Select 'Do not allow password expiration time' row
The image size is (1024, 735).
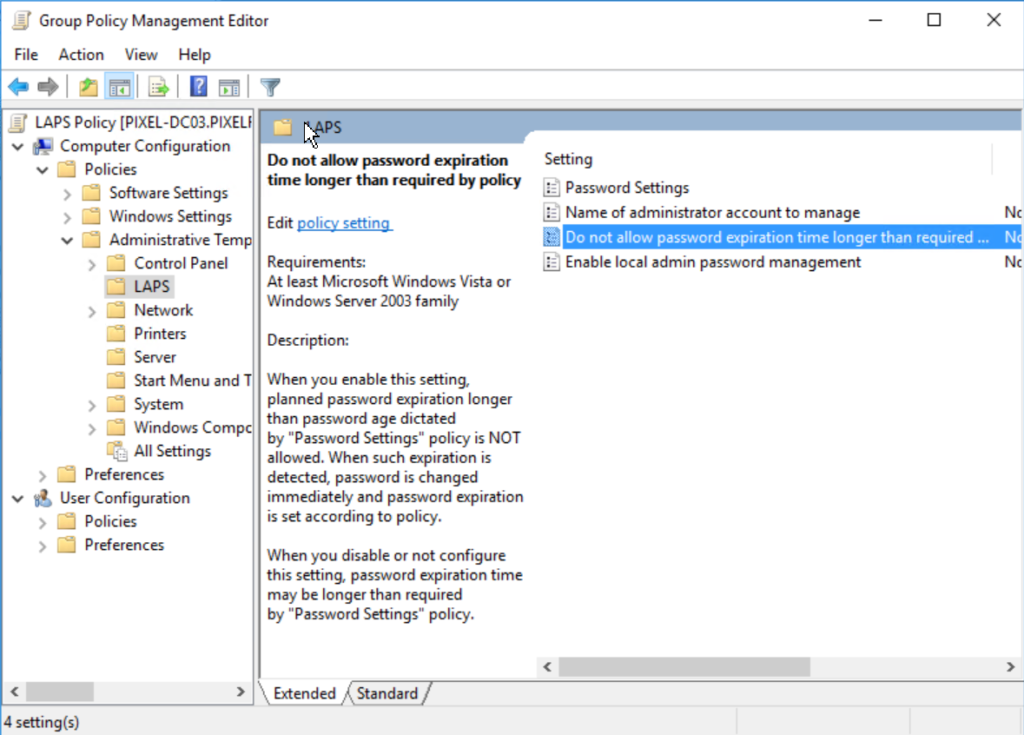781,238
